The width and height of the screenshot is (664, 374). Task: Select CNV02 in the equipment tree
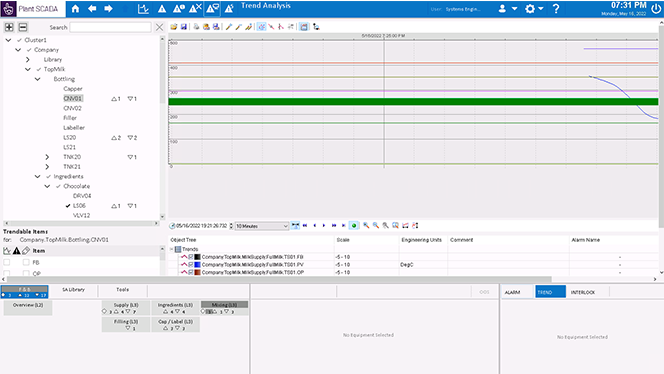coord(72,108)
